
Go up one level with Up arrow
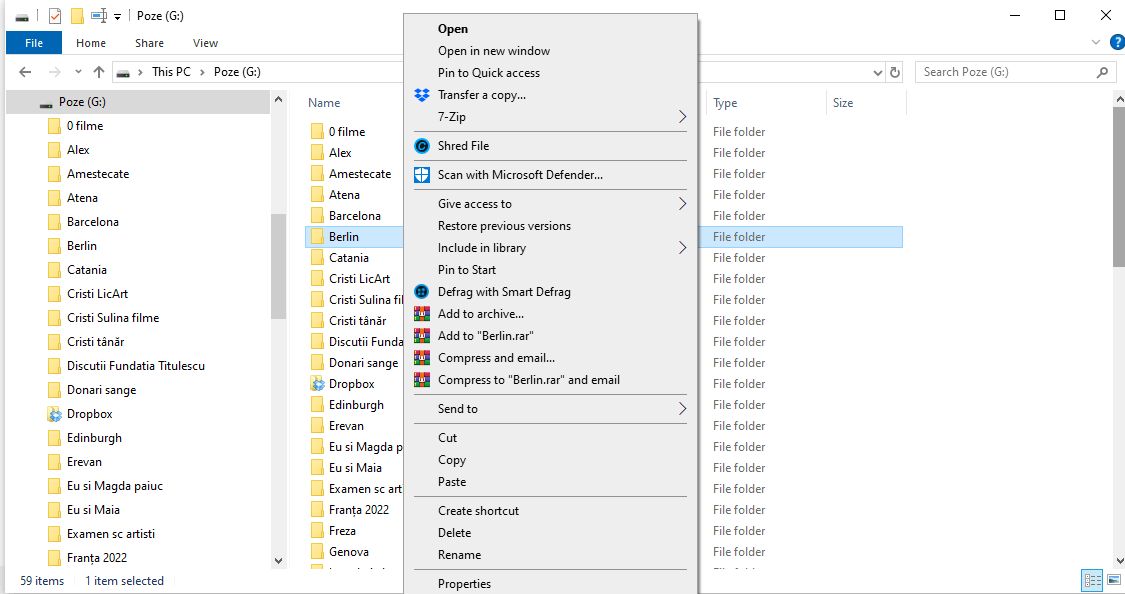click(x=99, y=72)
